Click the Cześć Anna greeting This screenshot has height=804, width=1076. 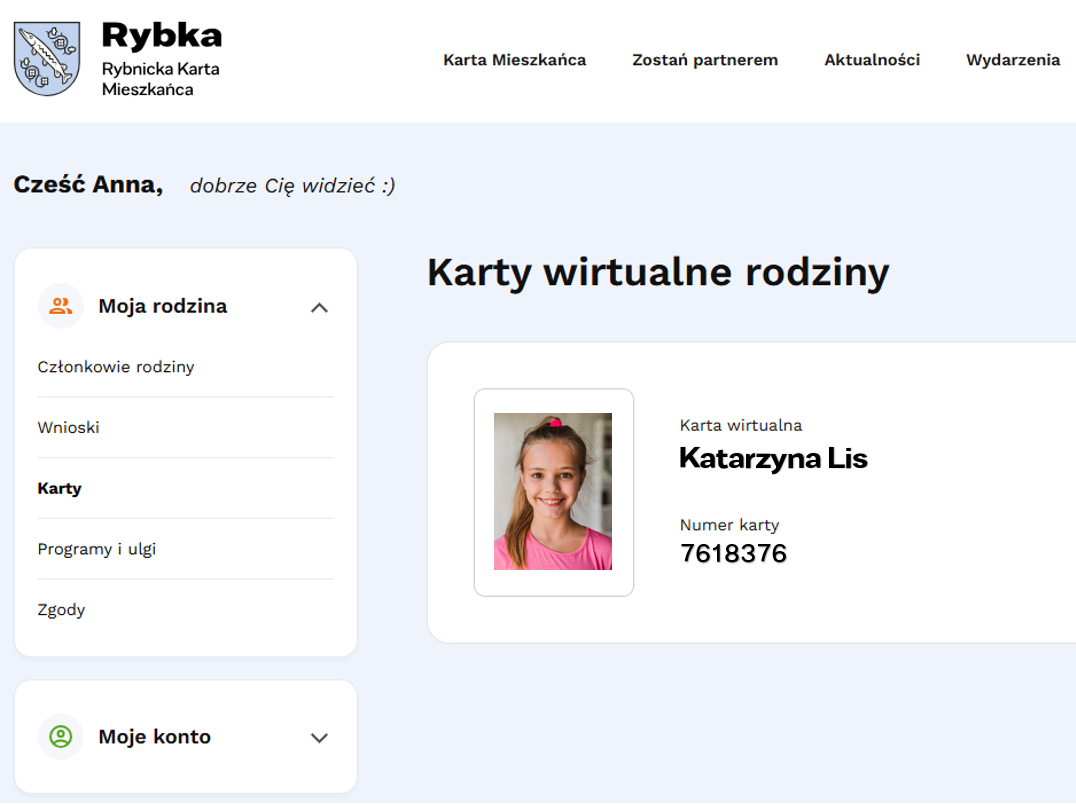point(89,185)
